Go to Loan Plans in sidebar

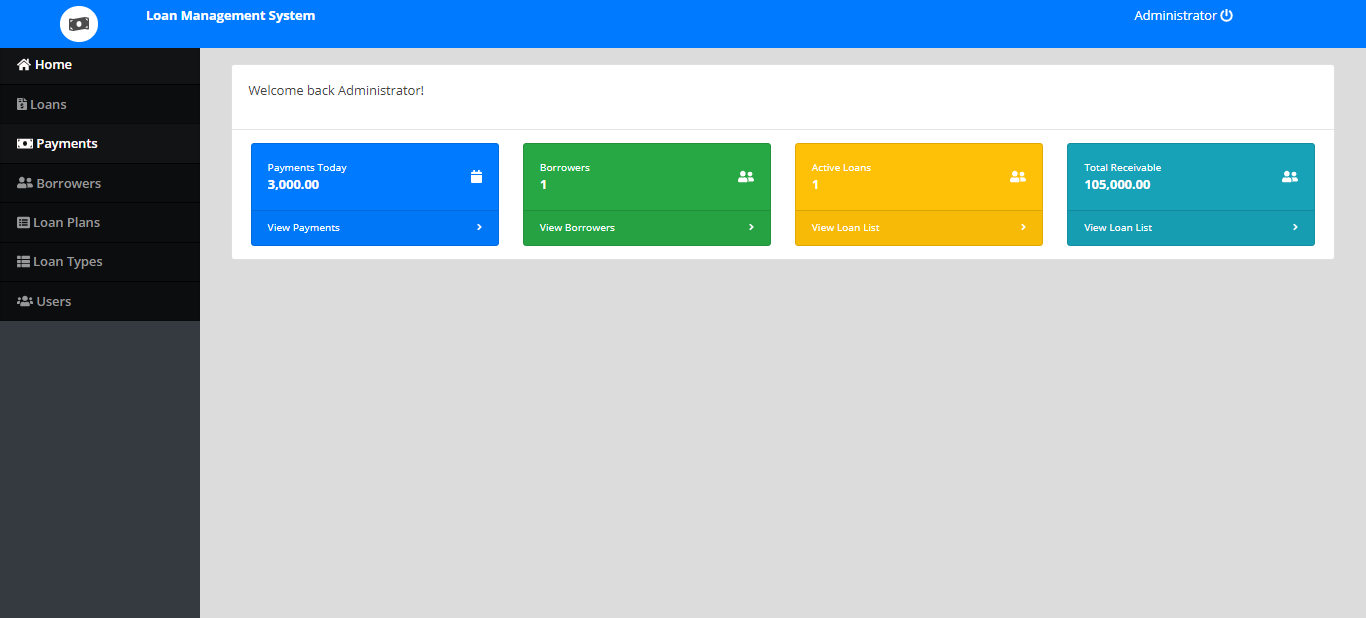pos(100,222)
